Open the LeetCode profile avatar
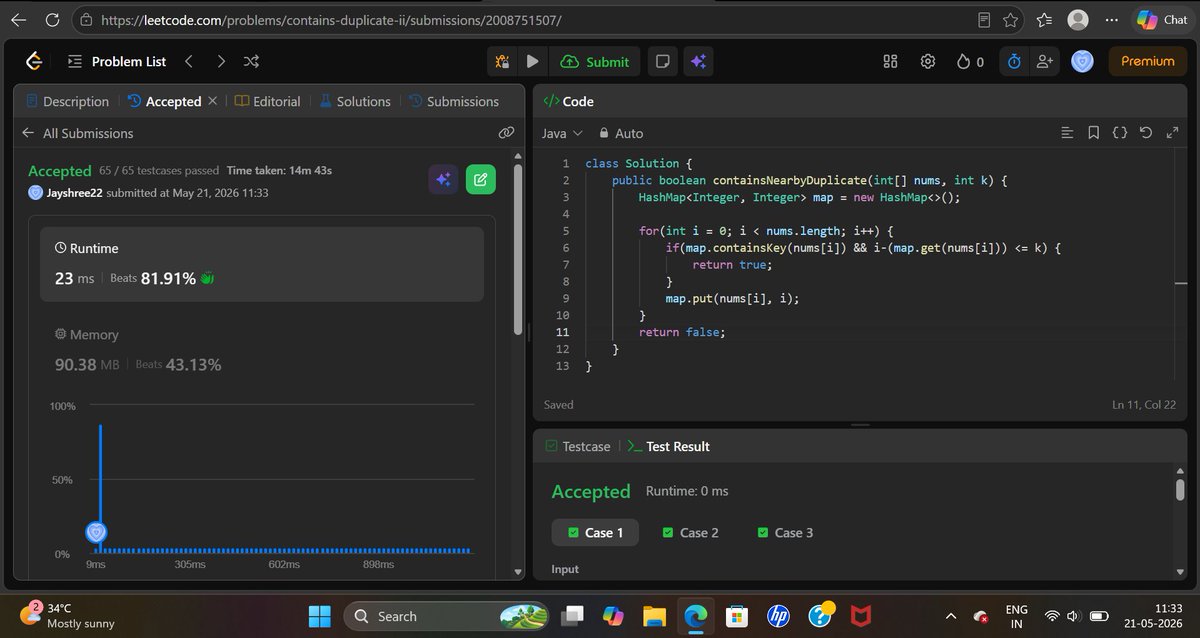The width and height of the screenshot is (1200, 638). [1082, 62]
